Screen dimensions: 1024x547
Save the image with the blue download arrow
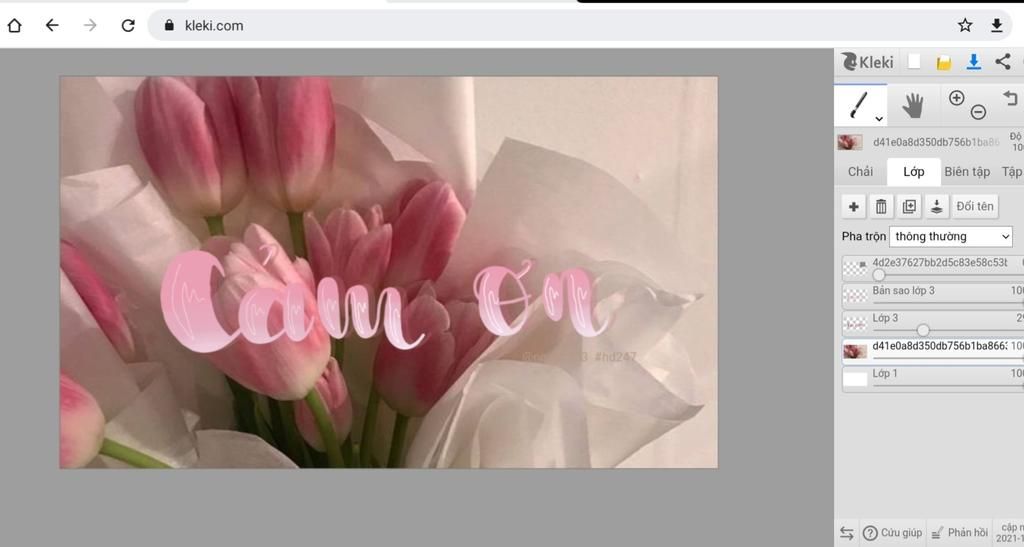pos(974,61)
